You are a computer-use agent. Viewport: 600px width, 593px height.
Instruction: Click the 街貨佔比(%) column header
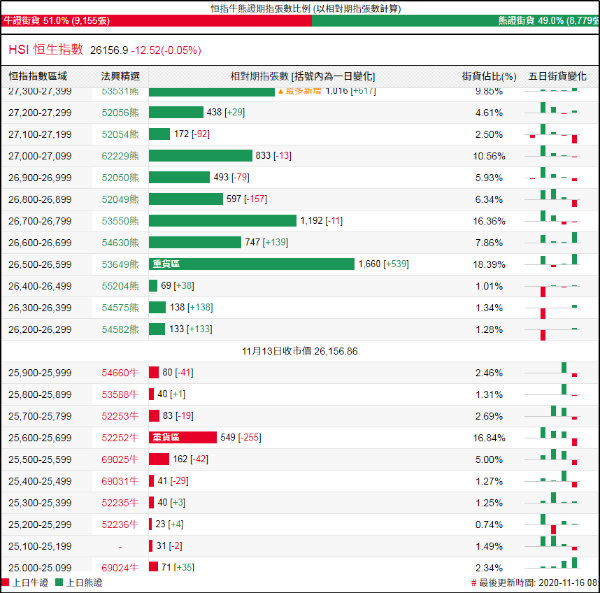click(x=489, y=76)
